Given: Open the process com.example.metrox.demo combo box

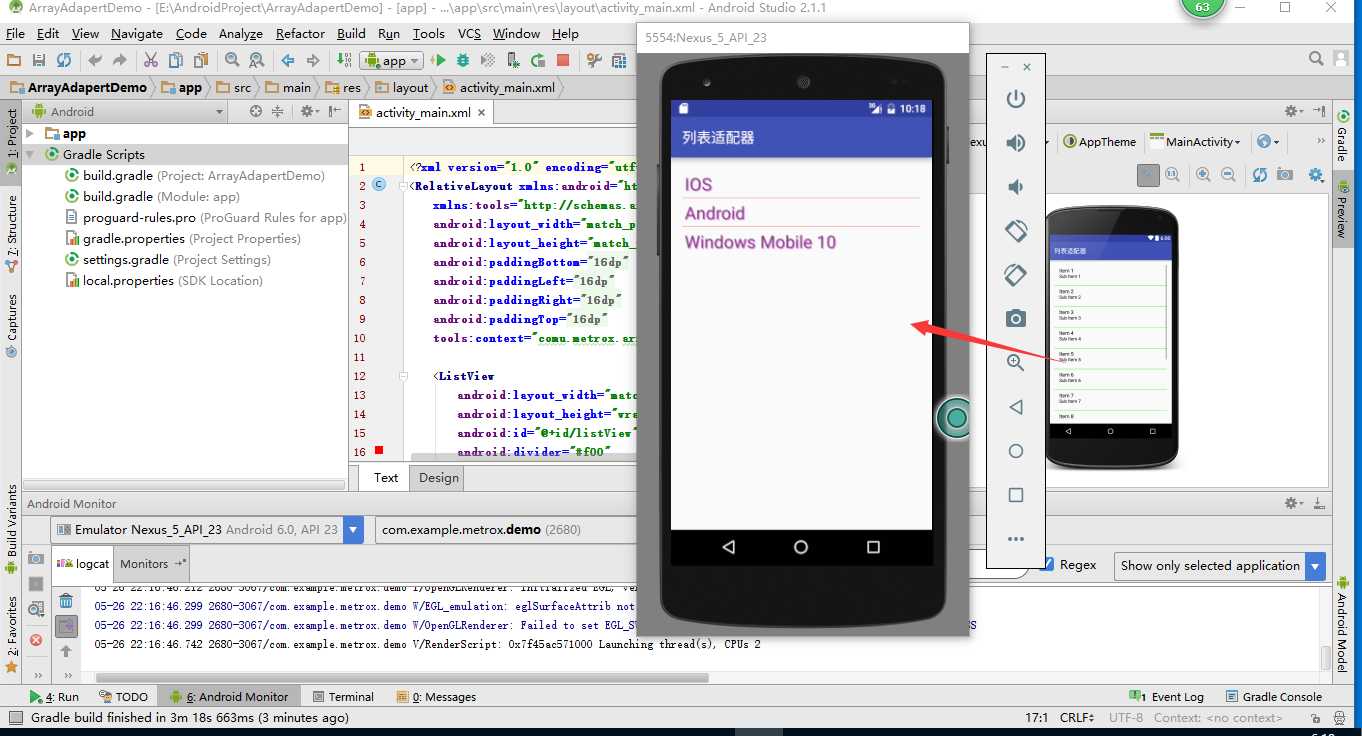Looking at the screenshot, I should coord(505,529).
